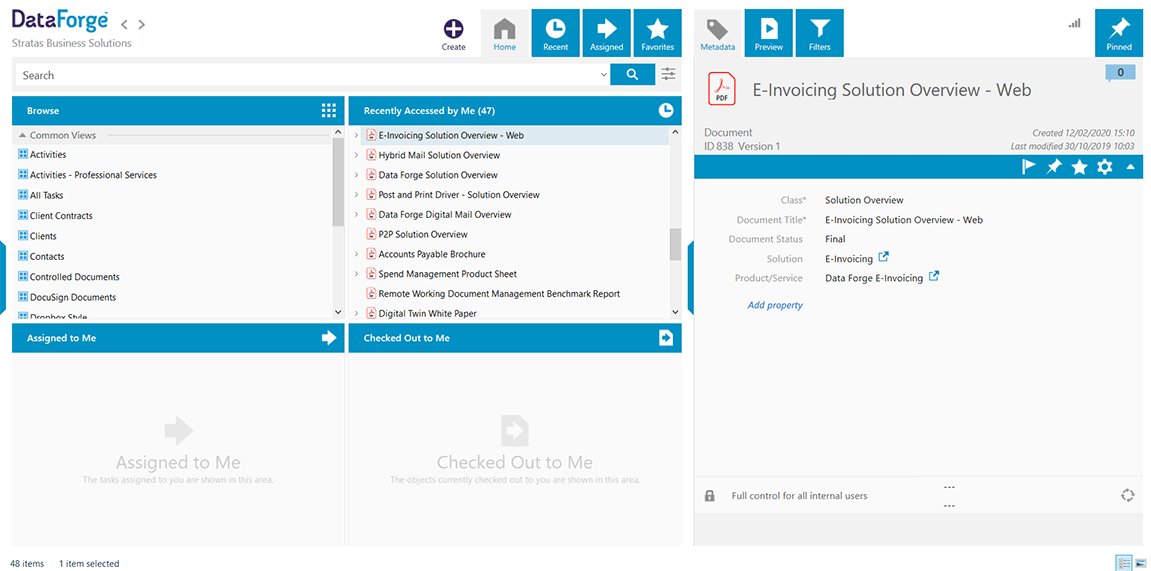The image size is (1151, 571).
Task: Click the flag icon in metadata toolbar
Action: tap(1028, 167)
